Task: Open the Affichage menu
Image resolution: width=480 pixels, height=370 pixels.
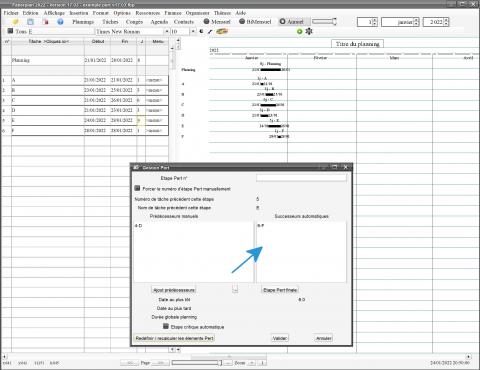Action: point(54,13)
